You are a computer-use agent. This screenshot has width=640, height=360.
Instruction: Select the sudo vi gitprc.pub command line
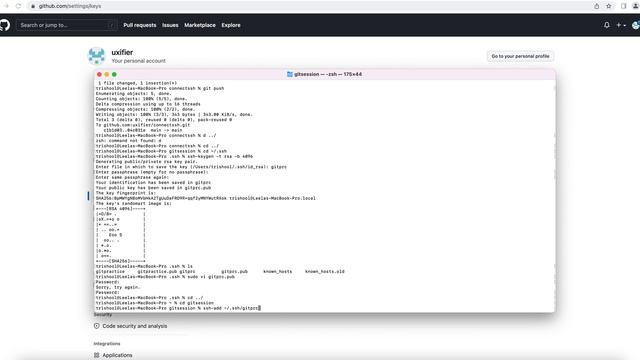click(165, 277)
